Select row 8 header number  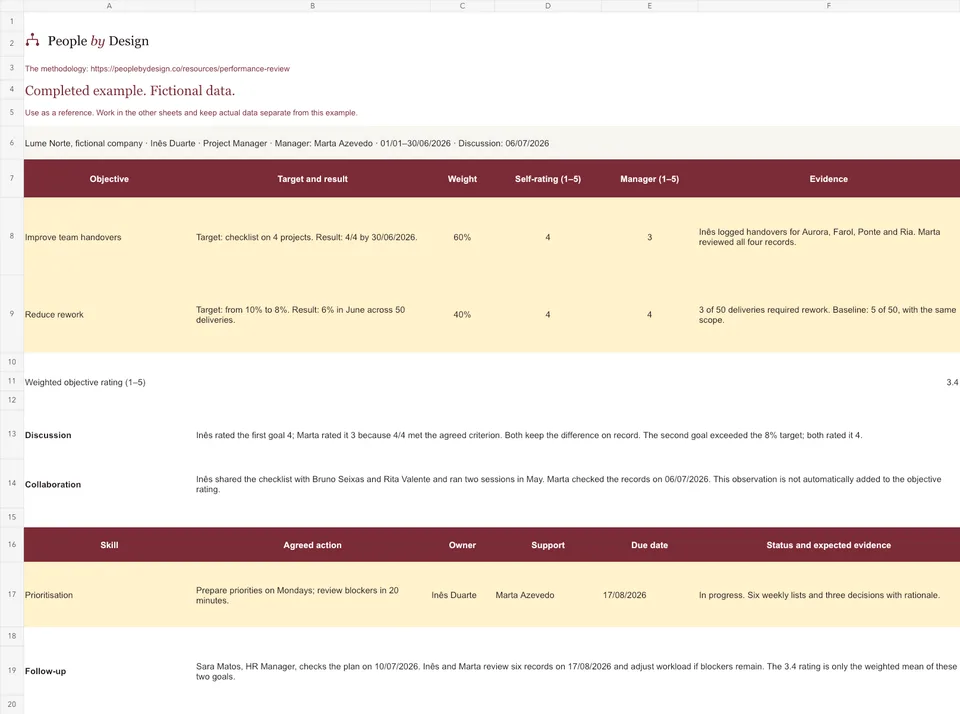click(12, 236)
